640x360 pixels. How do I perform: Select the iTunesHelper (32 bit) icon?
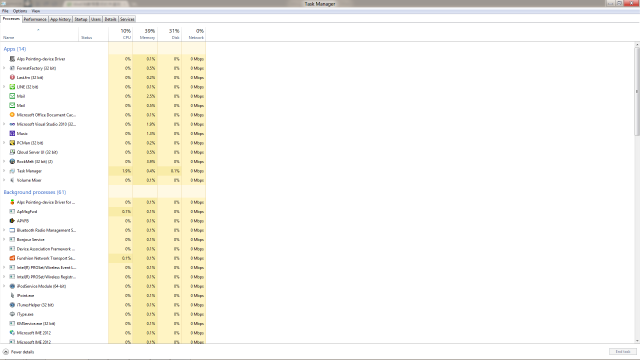coord(12,305)
